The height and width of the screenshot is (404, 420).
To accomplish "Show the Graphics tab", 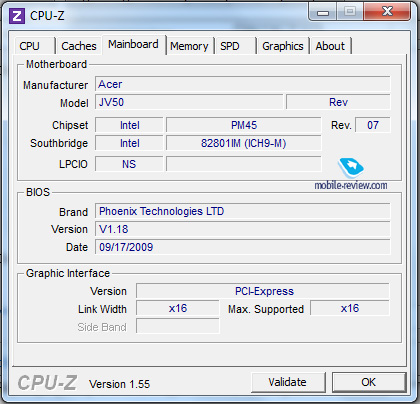I will [x=283, y=46].
